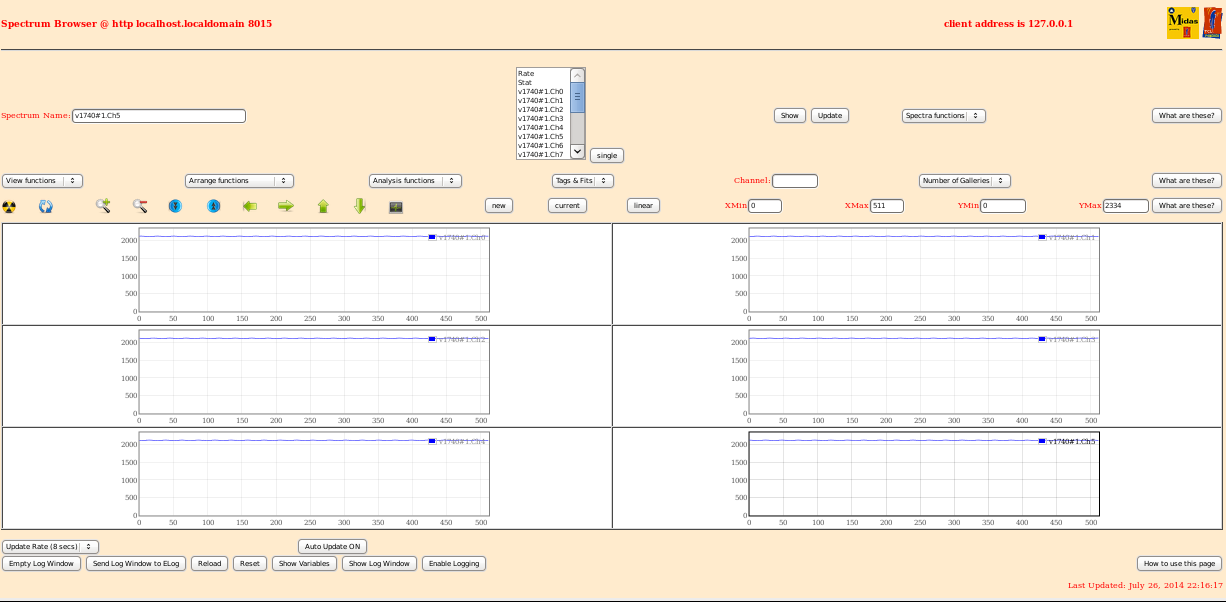The height and width of the screenshot is (602, 1226).
Task: Click into the Spectrum Name text field
Action: [158, 116]
